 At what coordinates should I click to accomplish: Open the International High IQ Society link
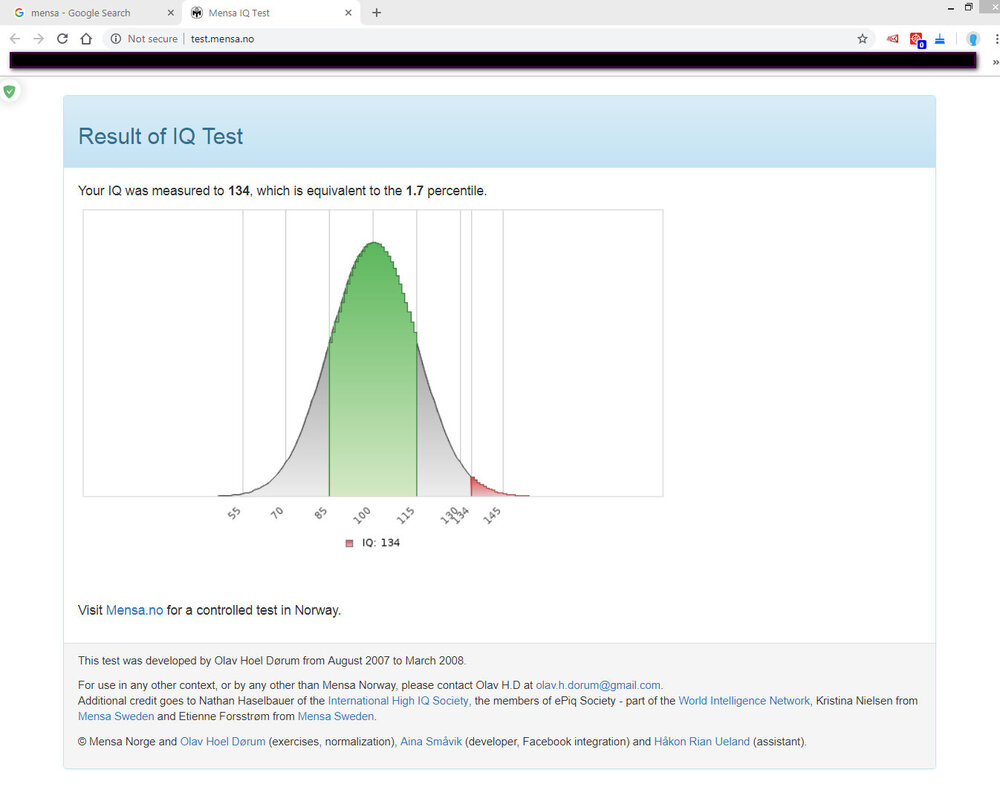tap(399, 701)
